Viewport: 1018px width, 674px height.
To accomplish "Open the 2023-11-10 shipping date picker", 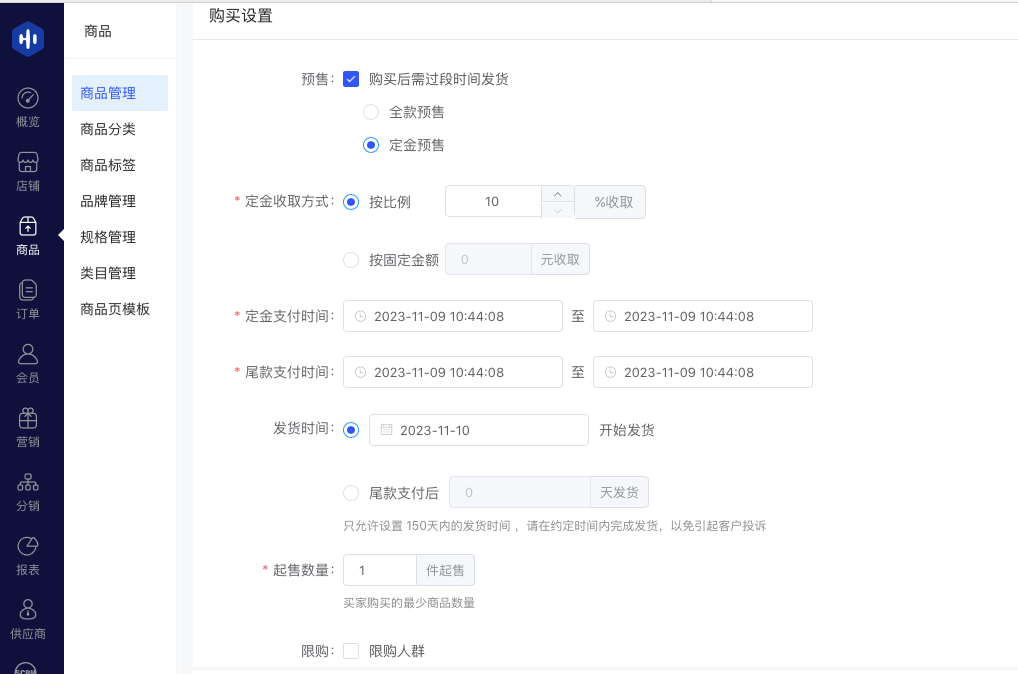I will click(x=478, y=430).
